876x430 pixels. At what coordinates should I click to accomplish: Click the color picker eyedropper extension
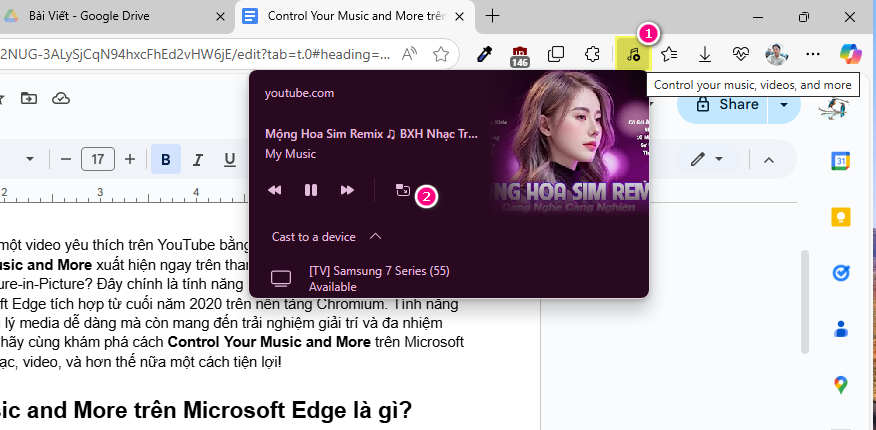click(484, 54)
